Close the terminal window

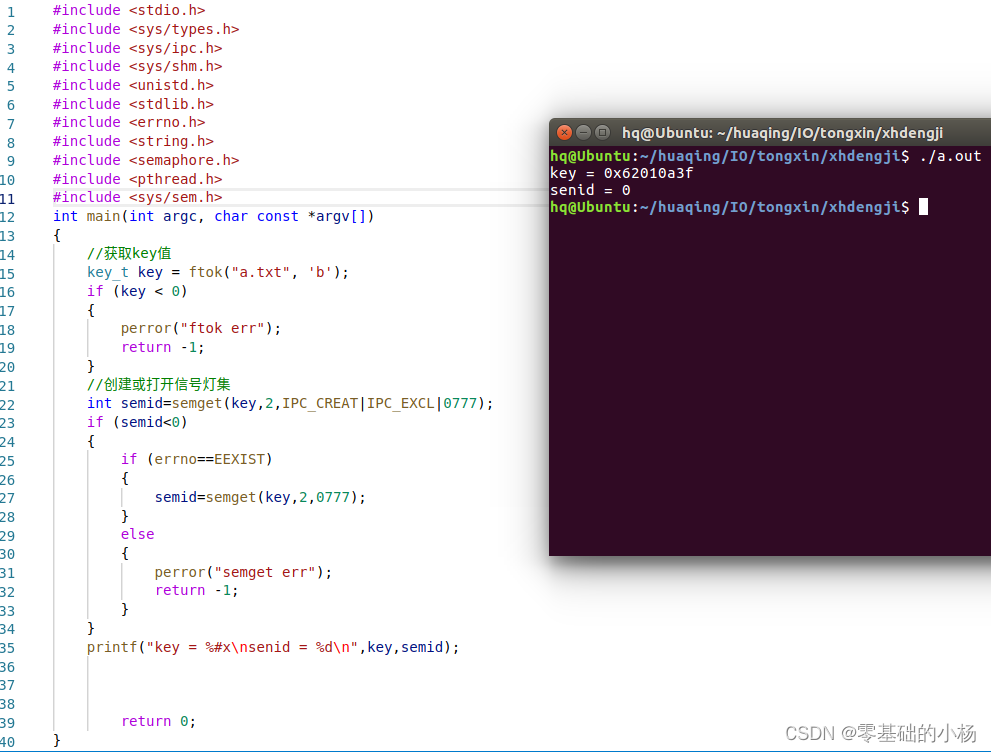564,133
